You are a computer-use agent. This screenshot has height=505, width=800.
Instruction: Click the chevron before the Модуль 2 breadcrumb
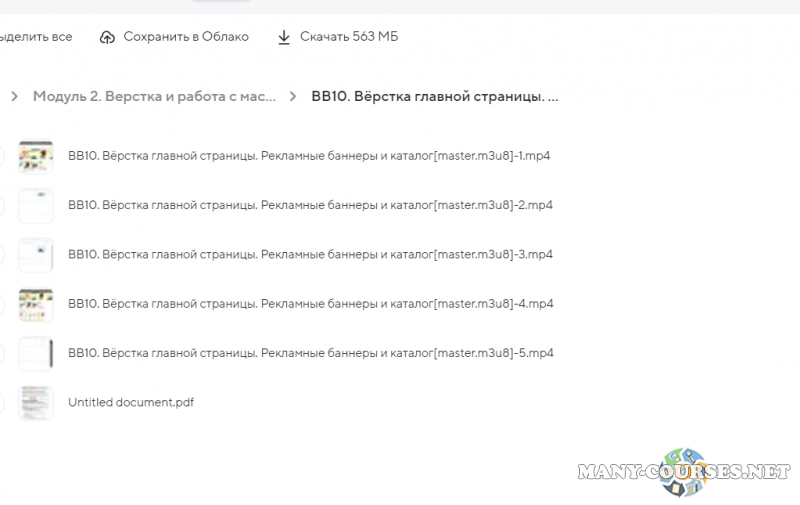[15, 97]
